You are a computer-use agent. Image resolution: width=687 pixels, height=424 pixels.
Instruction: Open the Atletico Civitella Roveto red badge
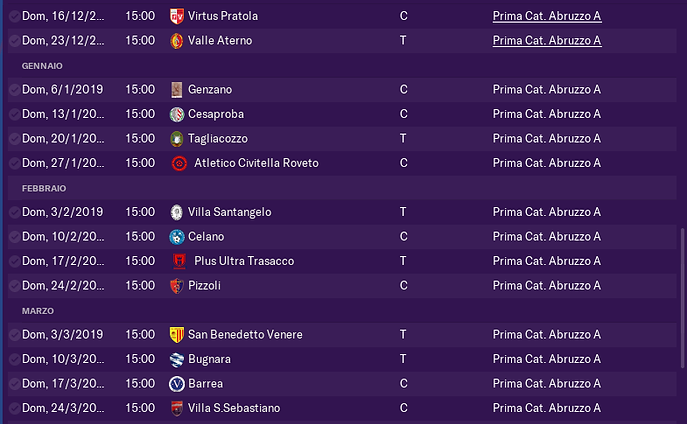coord(179,163)
